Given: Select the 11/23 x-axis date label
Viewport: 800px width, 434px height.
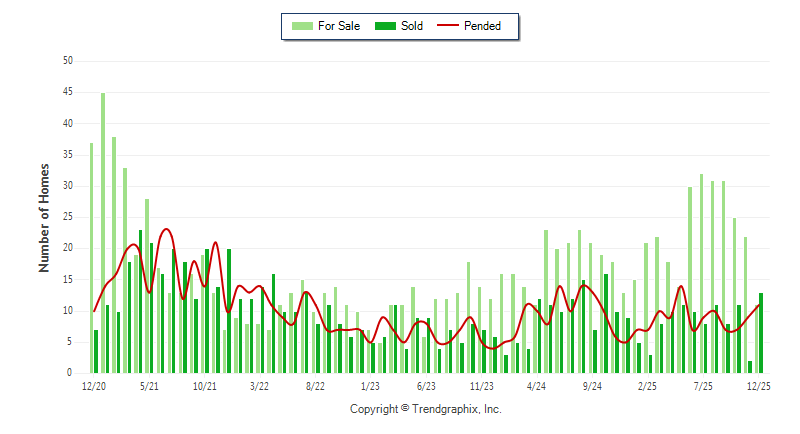Looking at the screenshot, I should click(x=481, y=386).
